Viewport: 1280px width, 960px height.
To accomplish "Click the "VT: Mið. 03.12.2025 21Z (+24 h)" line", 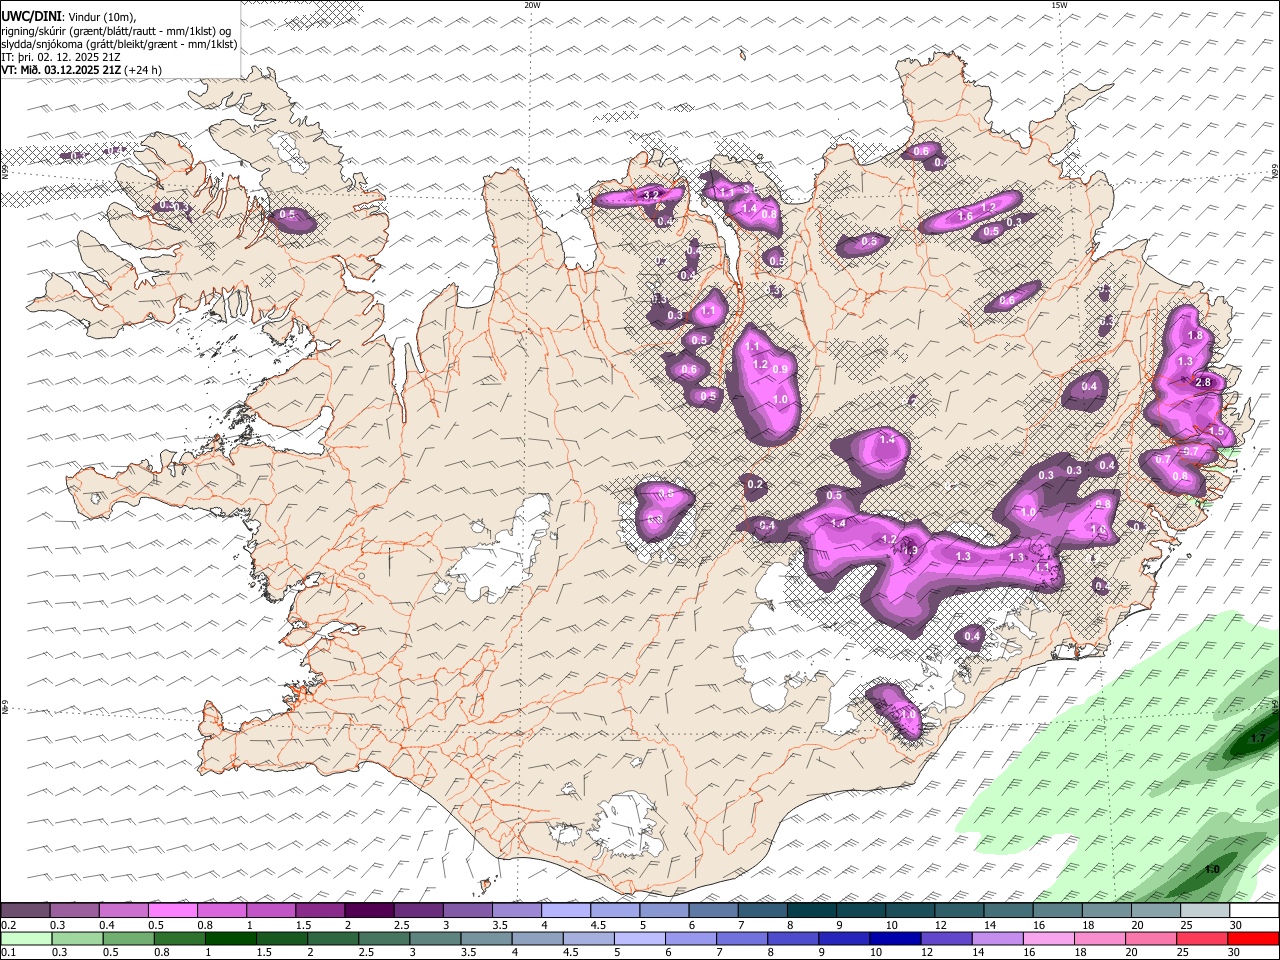I will coord(82,70).
